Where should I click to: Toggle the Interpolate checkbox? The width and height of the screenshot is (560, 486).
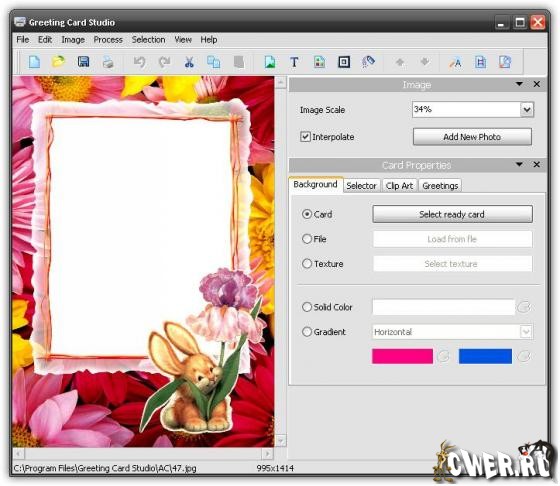(x=305, y=137)
